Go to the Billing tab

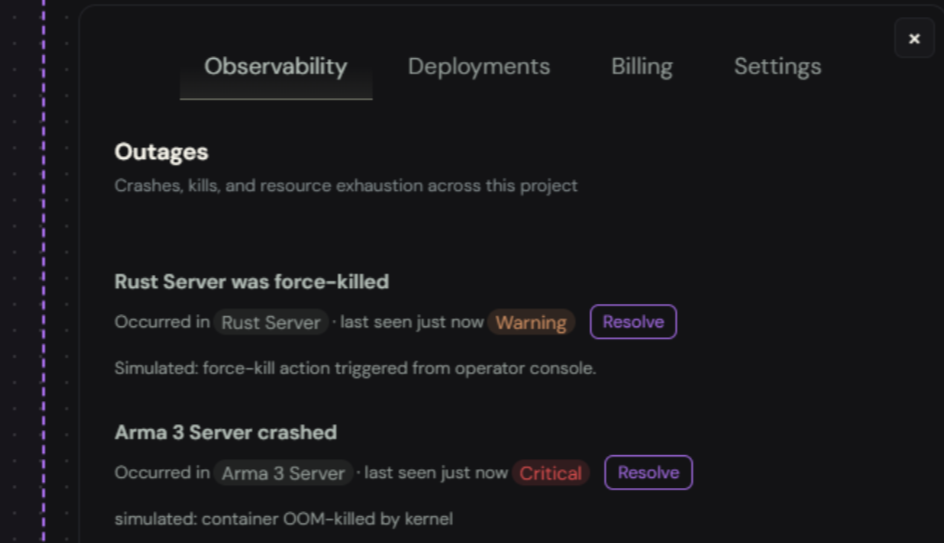click(x=641, y=67)
